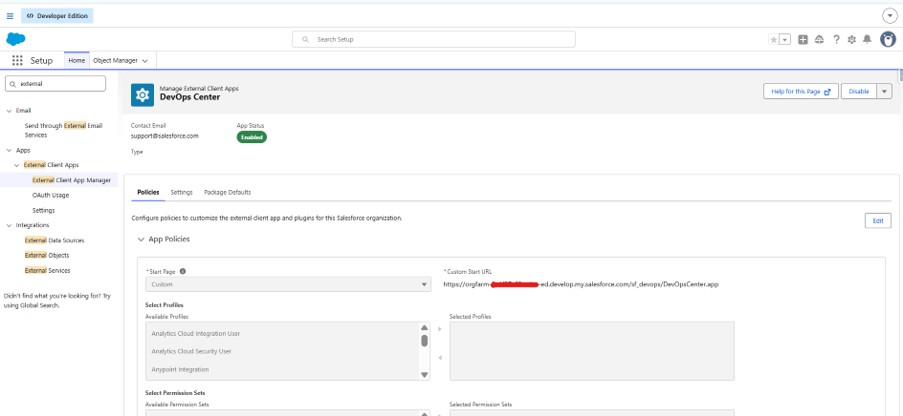Open the global actions plus icon
Screen dimensions: 903x416
click(803, 40)
